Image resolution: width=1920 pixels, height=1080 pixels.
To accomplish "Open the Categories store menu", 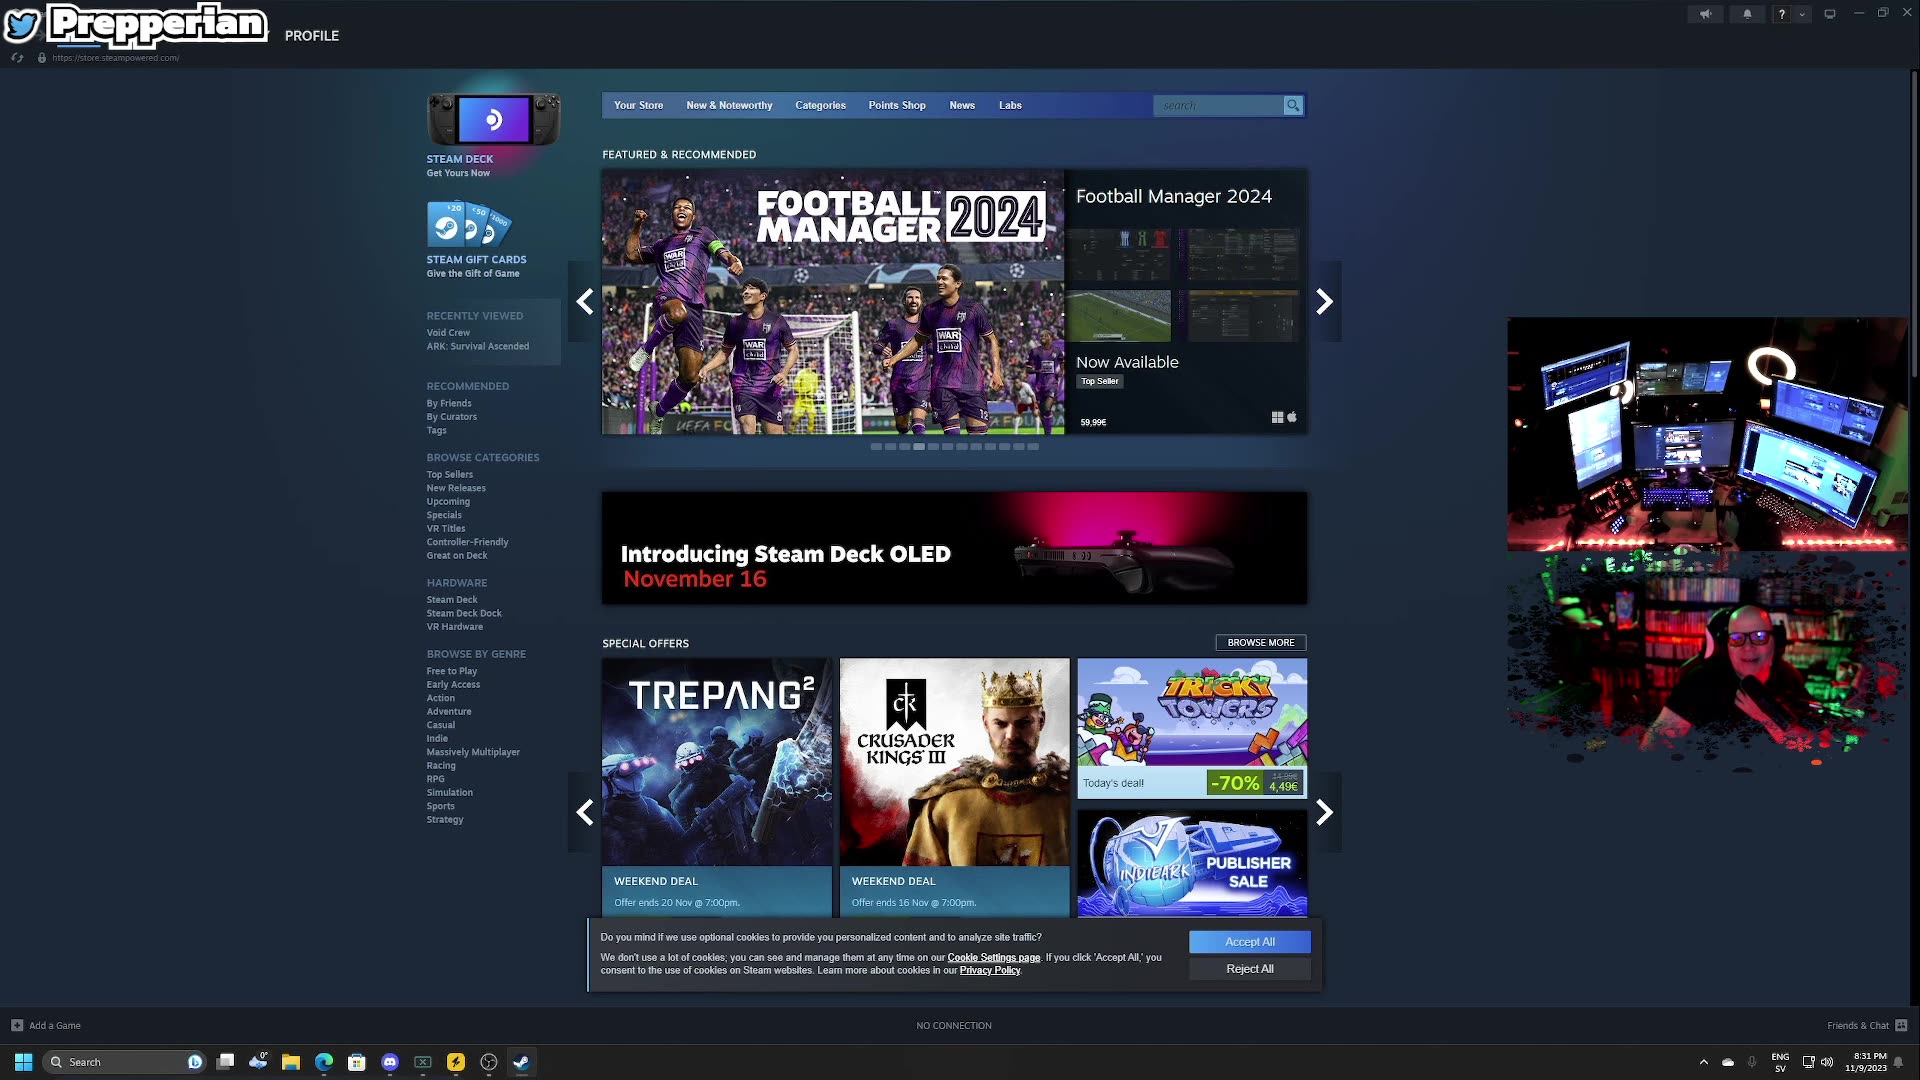I will 820,105.
